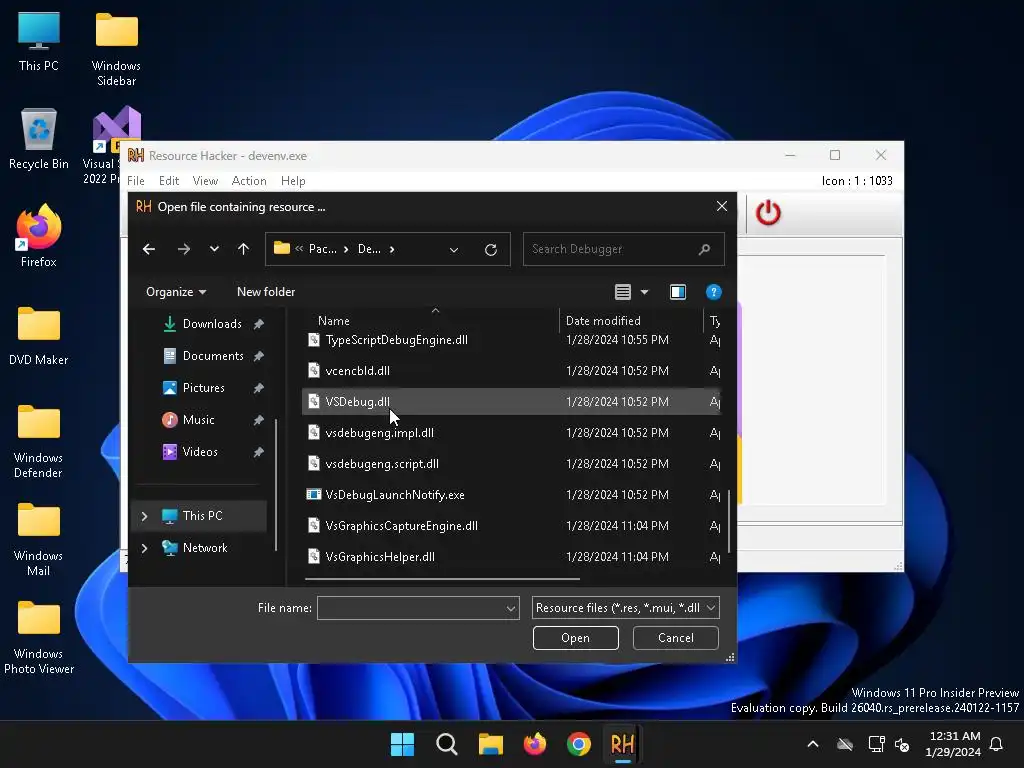Go back using the dialog's back arrow
This screenshot has width=1024, height=768.
tap(149, 249)
